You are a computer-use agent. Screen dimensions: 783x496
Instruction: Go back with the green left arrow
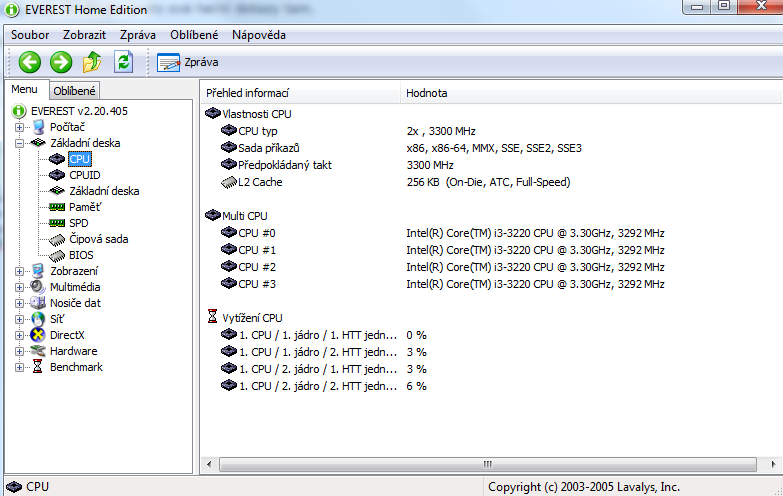coord(30,62)
